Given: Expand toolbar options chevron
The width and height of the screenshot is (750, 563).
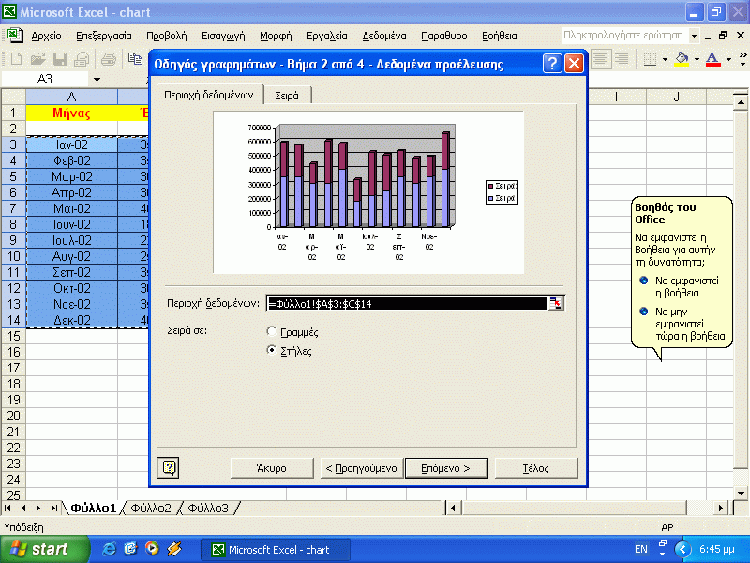Looking at the screenshot, I should coord(742,59).
